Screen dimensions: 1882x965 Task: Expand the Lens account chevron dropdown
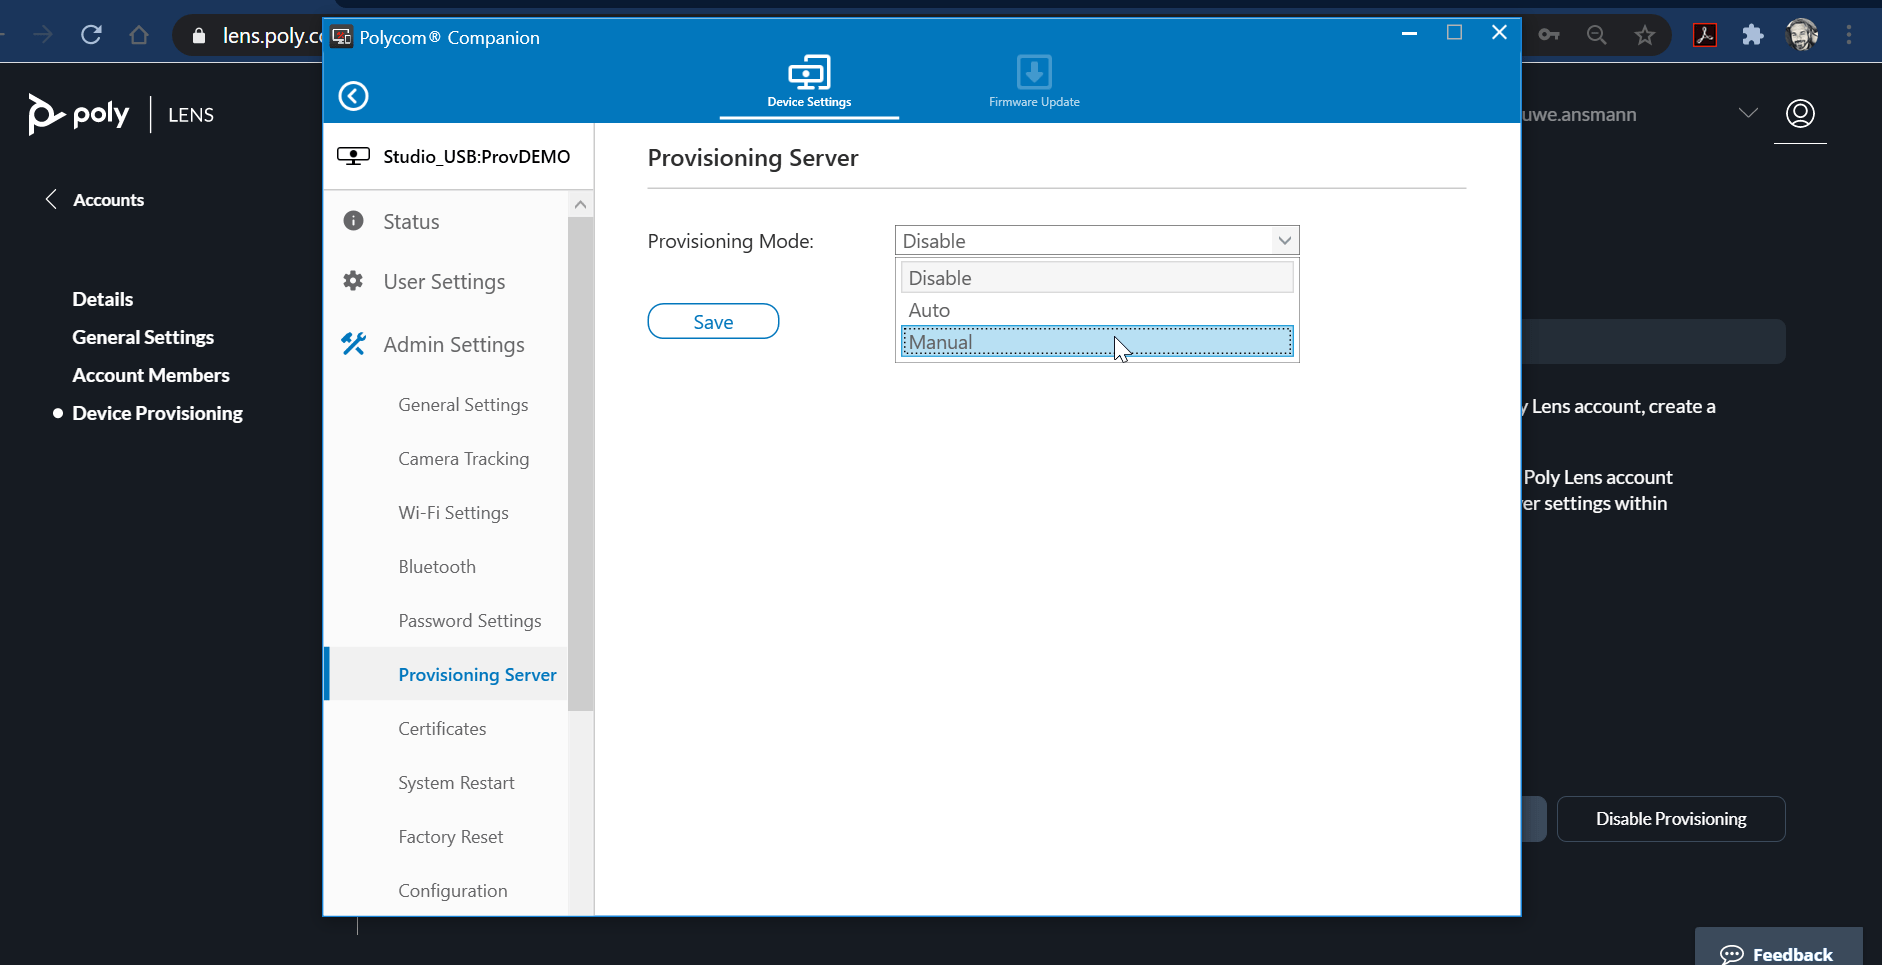pos(1748,113)
